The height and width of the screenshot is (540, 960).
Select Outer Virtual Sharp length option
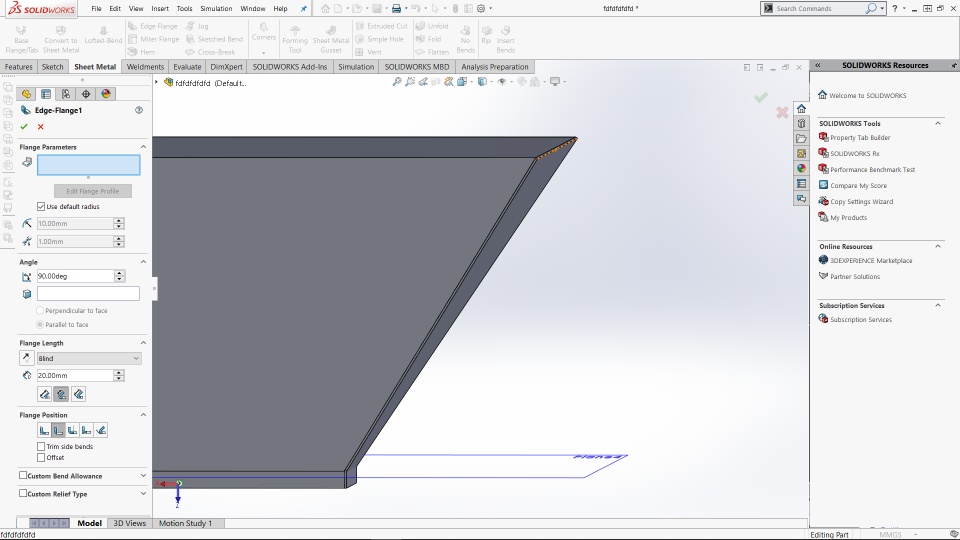click(45, 394)
